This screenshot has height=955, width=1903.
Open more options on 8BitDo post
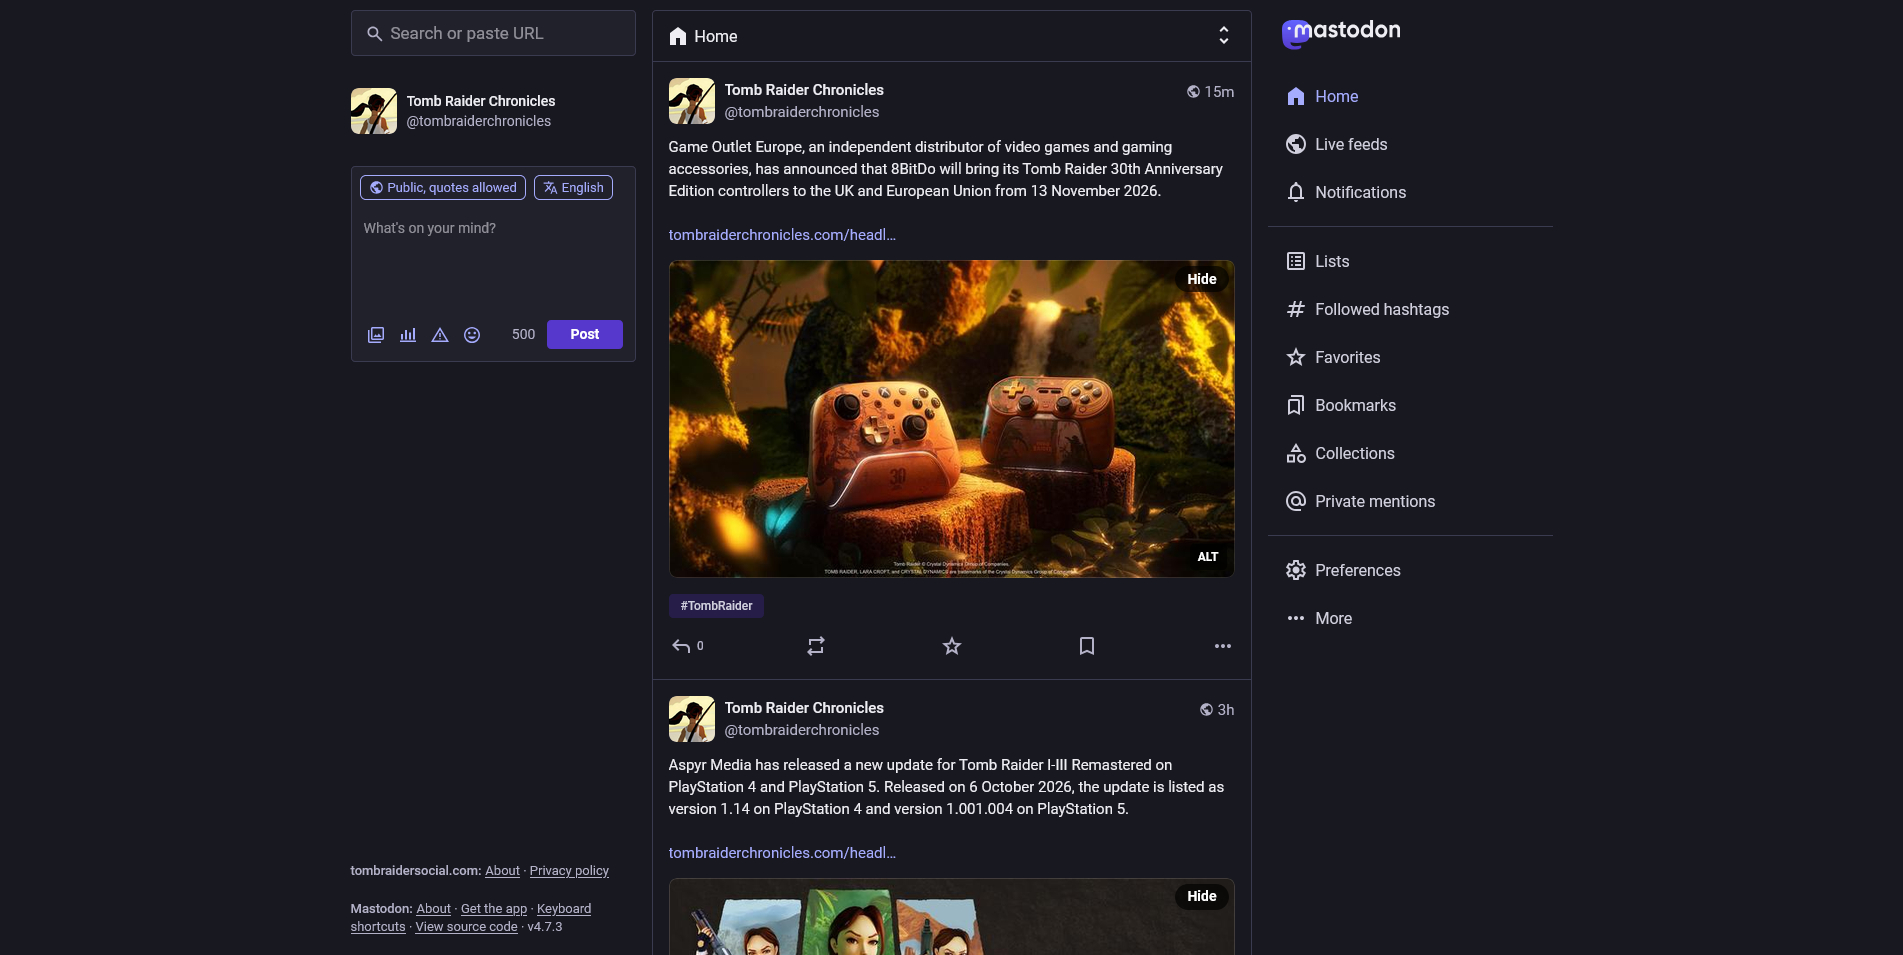pos(1223,646)
